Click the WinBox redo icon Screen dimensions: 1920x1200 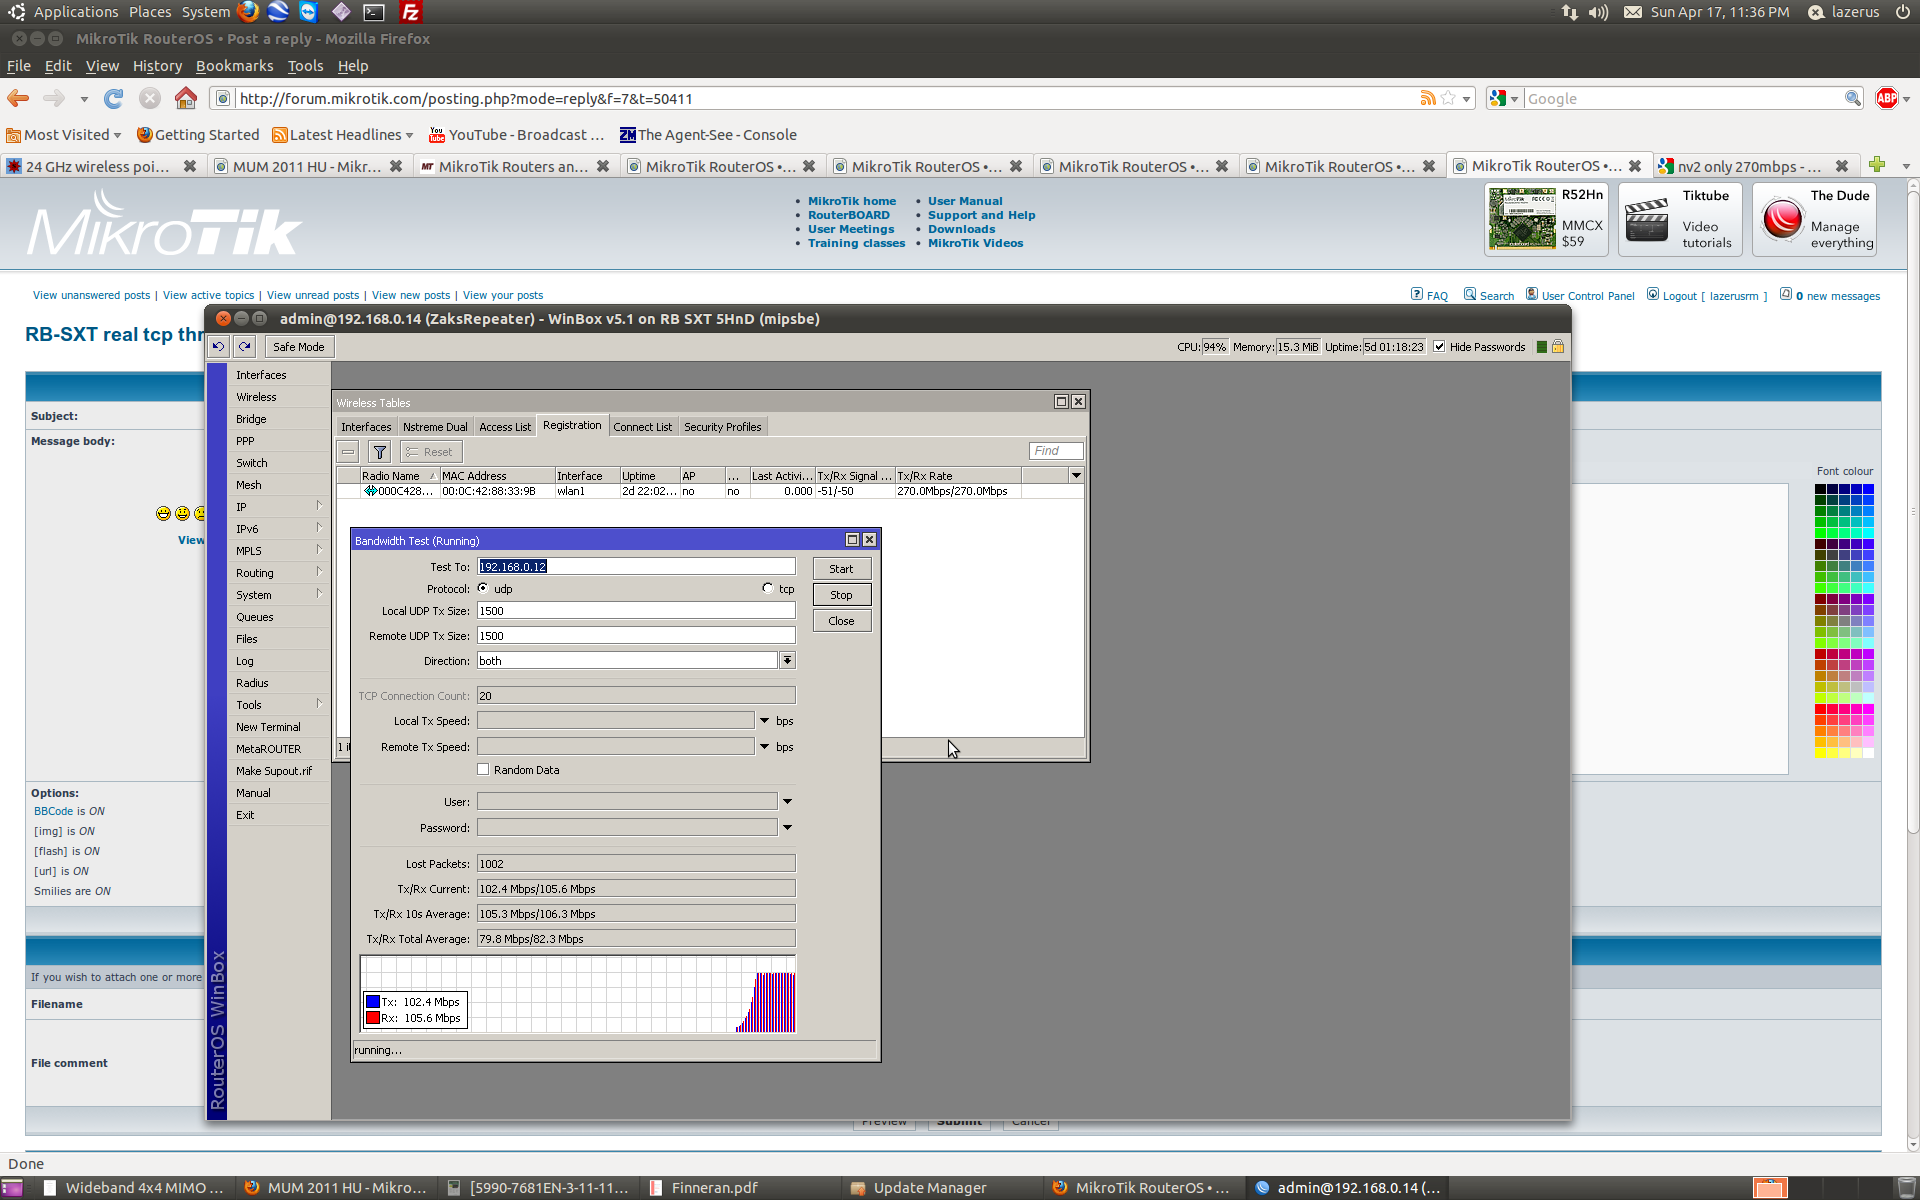point(245,346)
